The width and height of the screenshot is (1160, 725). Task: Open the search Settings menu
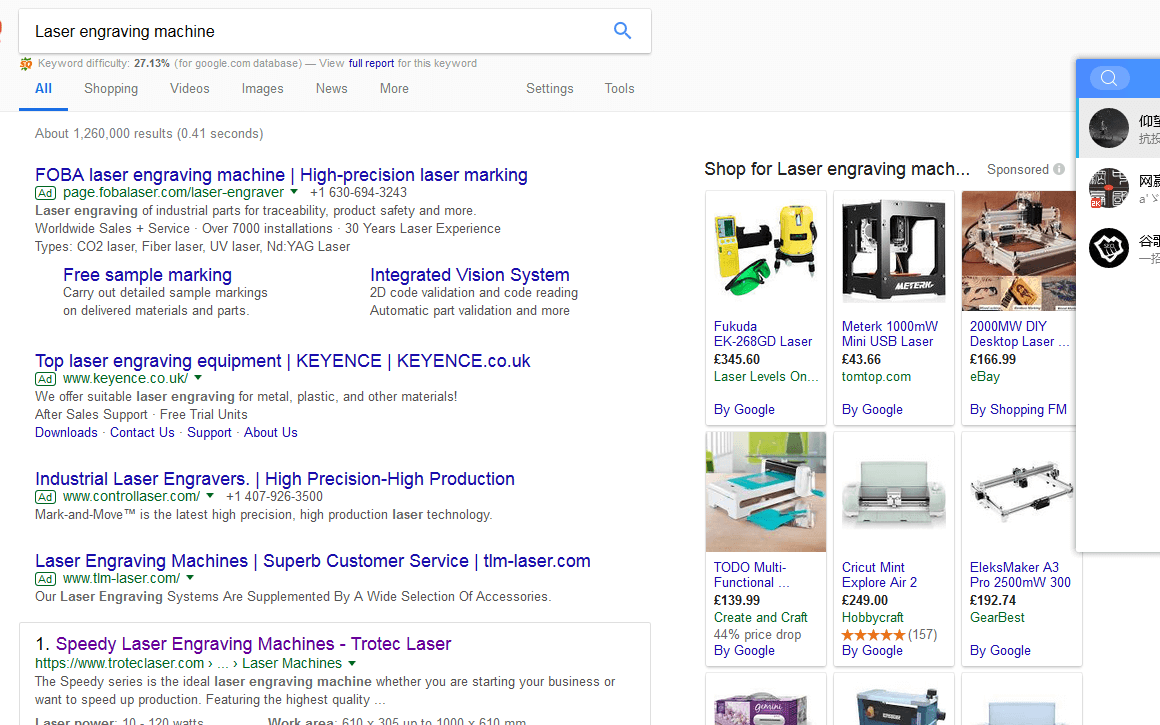[x=550, y=89]
